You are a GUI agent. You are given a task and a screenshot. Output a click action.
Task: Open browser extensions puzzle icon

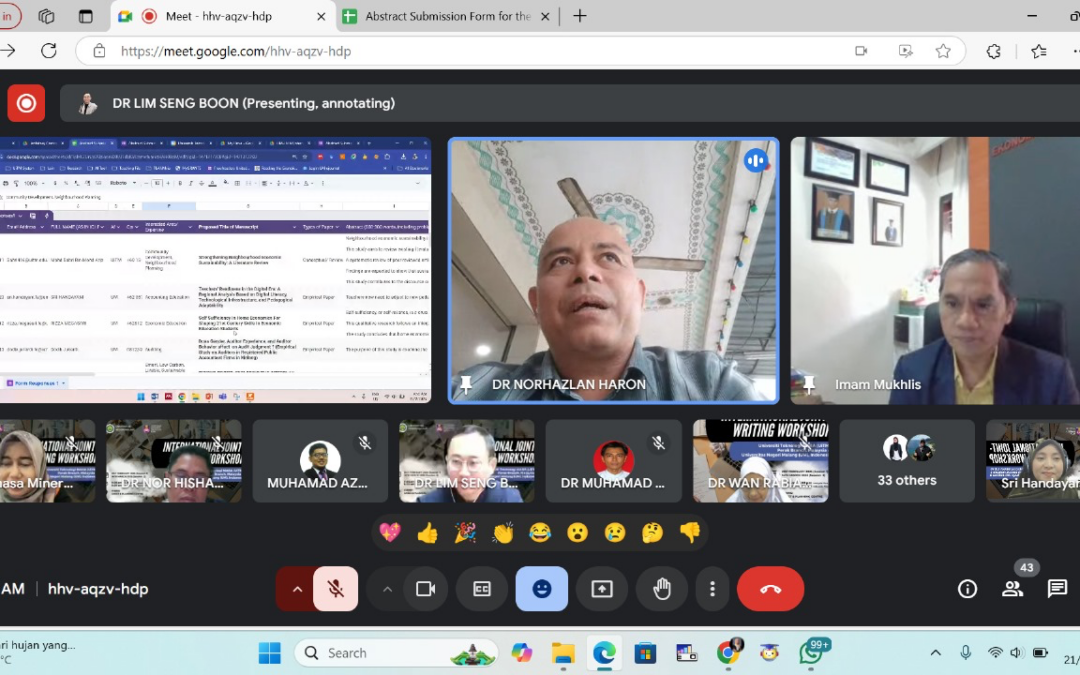[x=994, y=51]
